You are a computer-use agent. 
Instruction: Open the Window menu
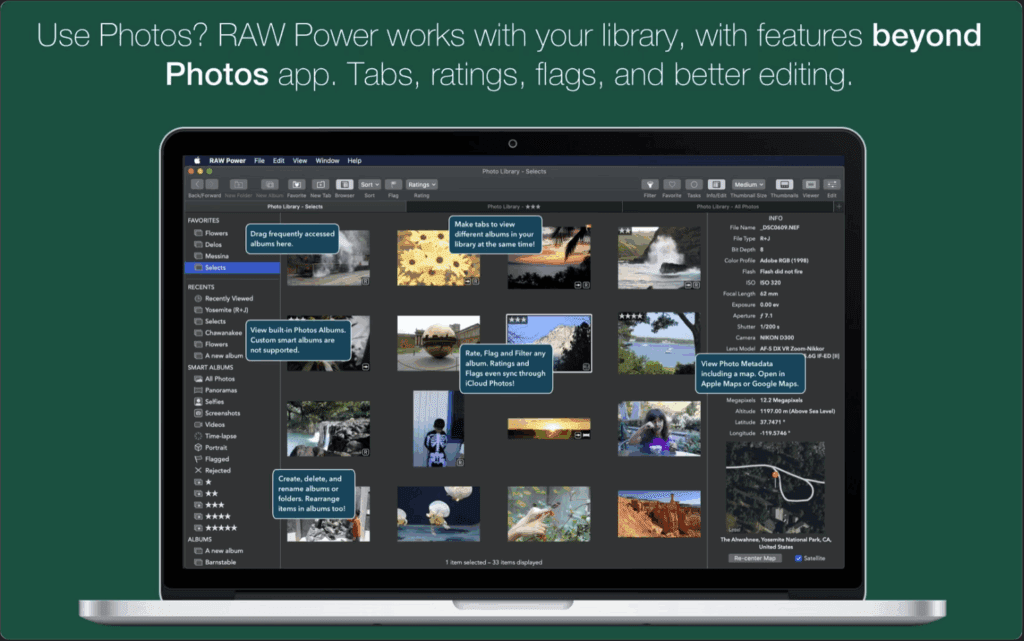327,161
